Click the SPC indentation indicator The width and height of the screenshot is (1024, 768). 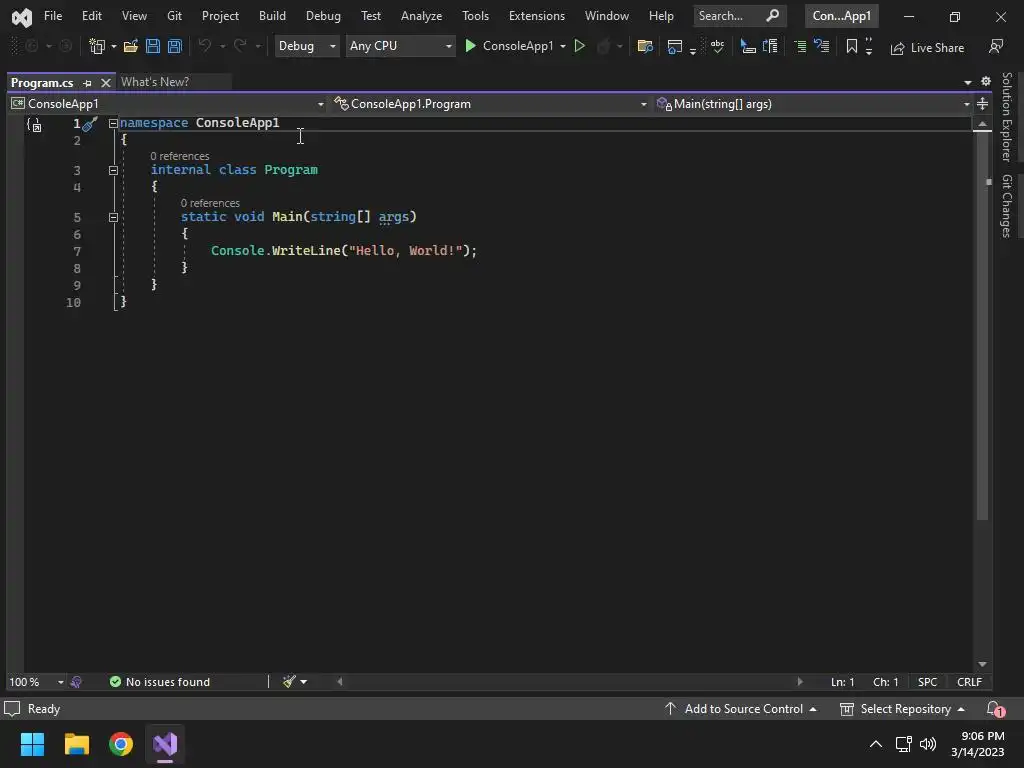pyautogui.click(x=927, y=682)
